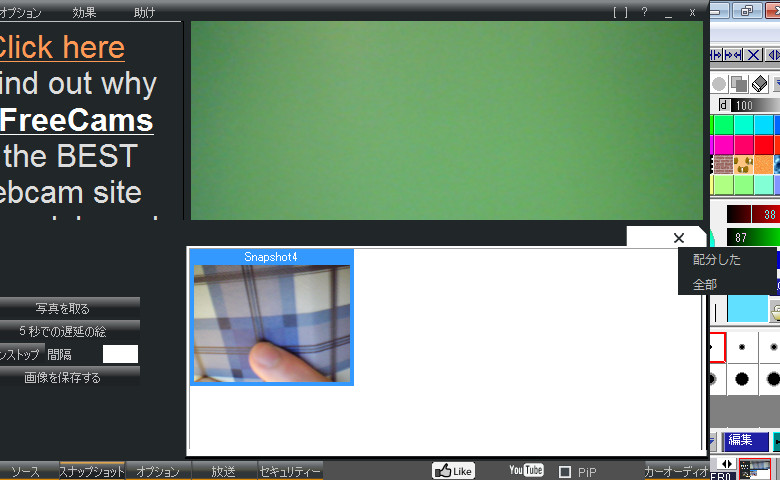This screenshot has height=480, width=780.
Task: Click the green webcam preview area
Action: tap(447, 120)
